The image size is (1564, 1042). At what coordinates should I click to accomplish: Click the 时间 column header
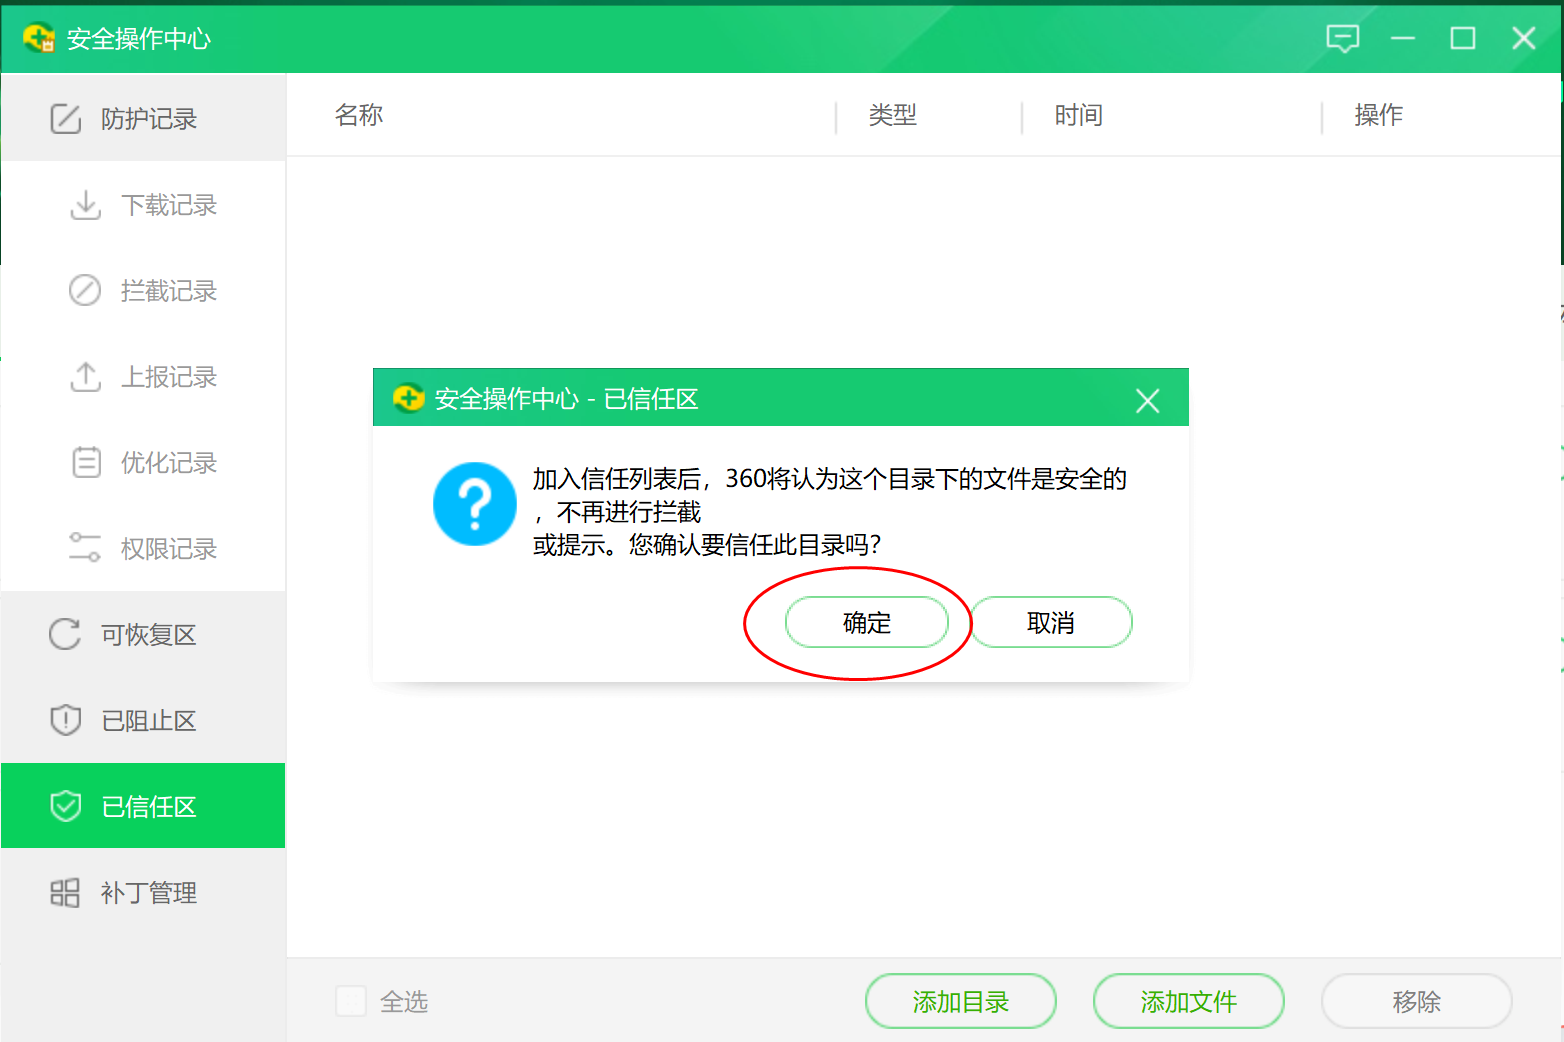pyautogui.click(x=1079, y=115)
